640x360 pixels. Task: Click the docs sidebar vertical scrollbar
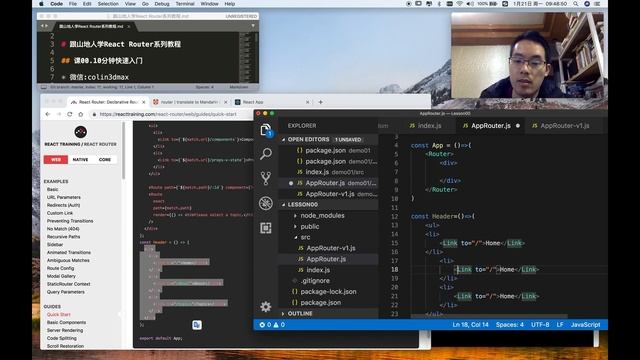pos(123,151)
